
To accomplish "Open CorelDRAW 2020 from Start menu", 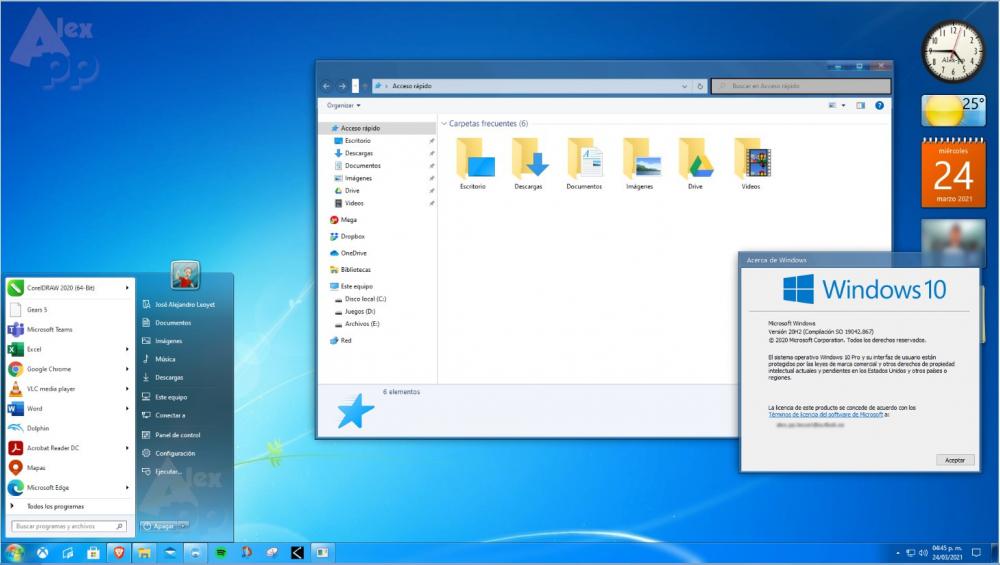I will point(70,288).
